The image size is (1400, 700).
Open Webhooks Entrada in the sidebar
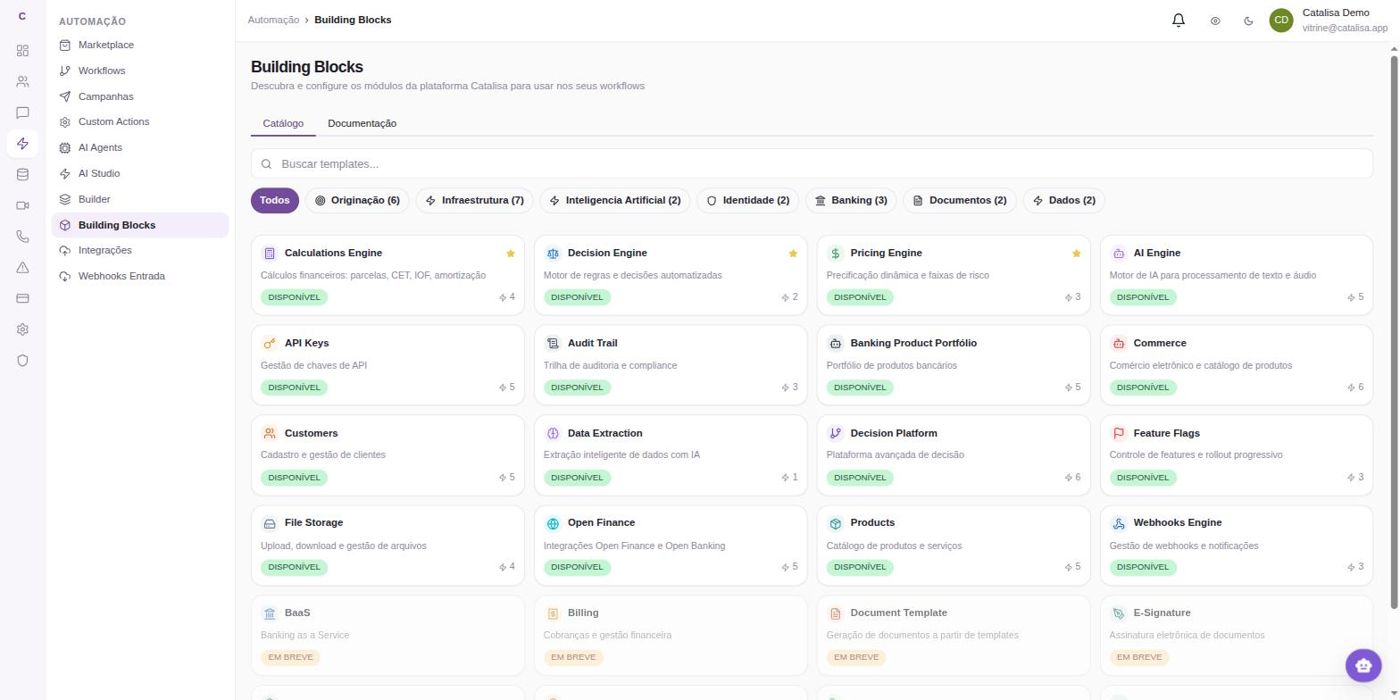click(x=140, y=276)
